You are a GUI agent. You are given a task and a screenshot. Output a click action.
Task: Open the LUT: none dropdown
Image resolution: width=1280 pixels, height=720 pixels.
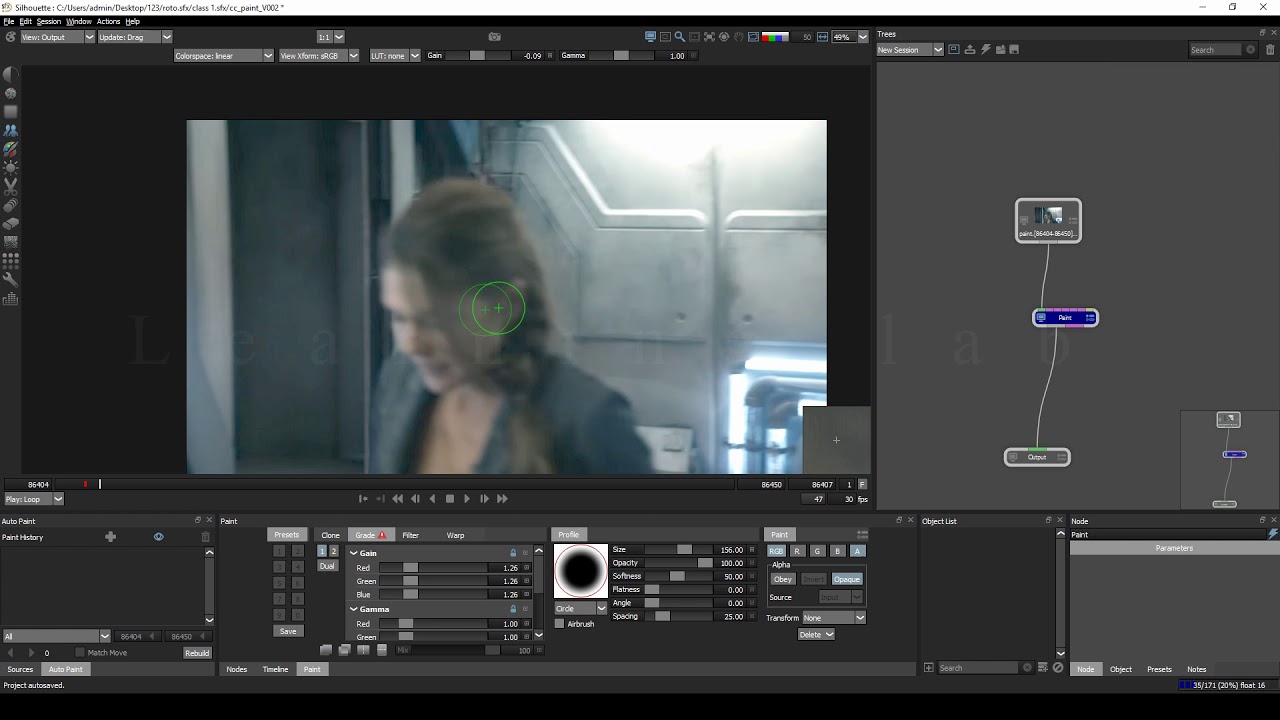pyautogui.click(x=395, y=56)
